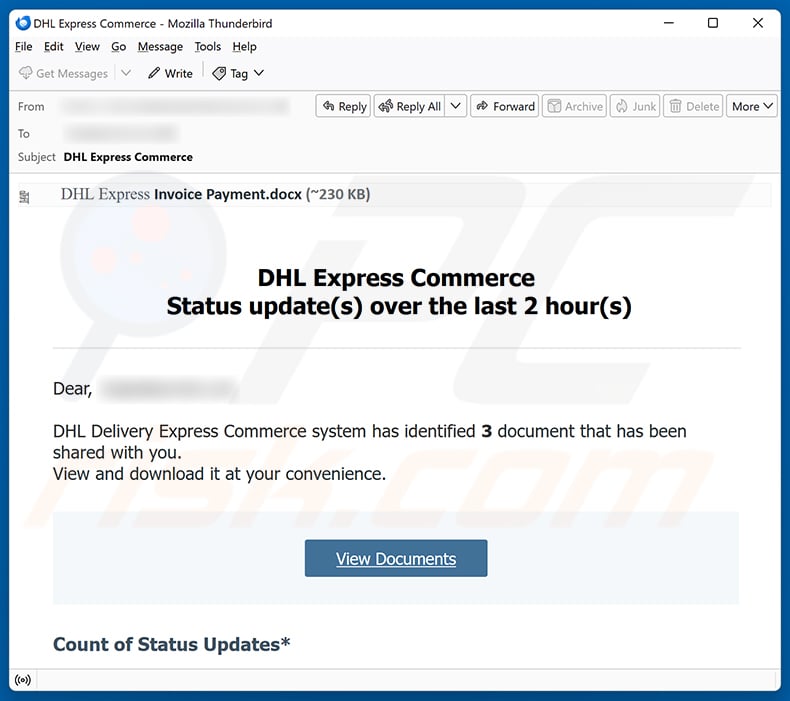
Task: Expand the Reply All options arrow
Action: (455, 106)
